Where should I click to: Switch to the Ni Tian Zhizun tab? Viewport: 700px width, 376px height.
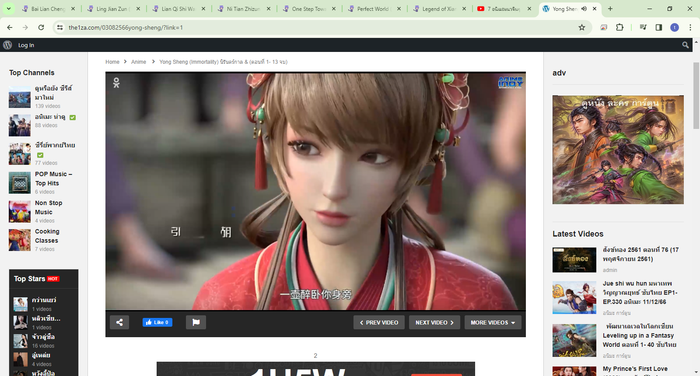[x=244, y=8]
